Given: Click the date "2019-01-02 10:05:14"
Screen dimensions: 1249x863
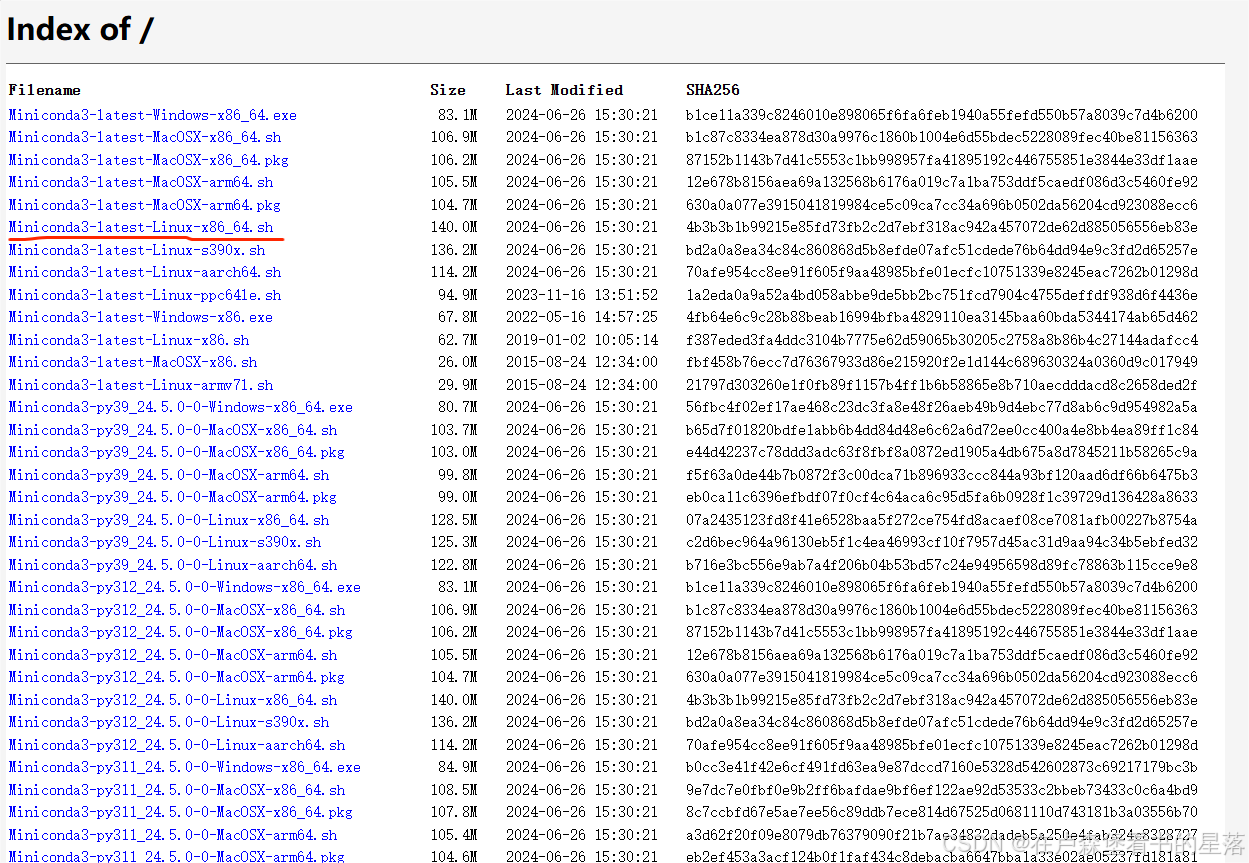Looking at the screenshot, I should [582, 340].
